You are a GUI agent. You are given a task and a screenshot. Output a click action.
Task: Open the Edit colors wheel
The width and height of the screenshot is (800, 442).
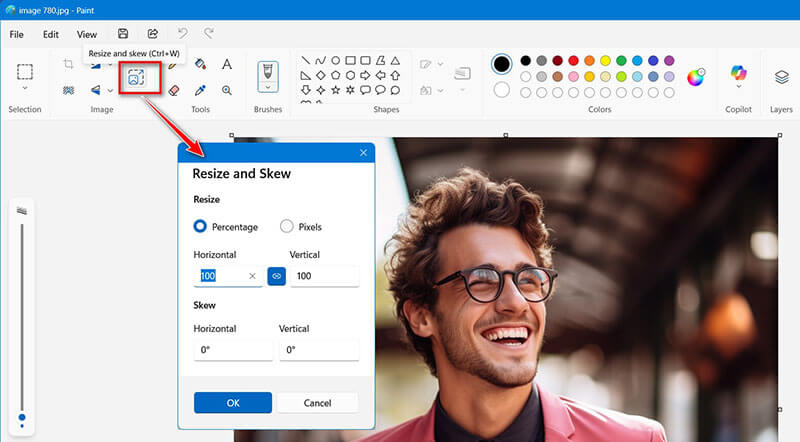(x=696, y=76)
